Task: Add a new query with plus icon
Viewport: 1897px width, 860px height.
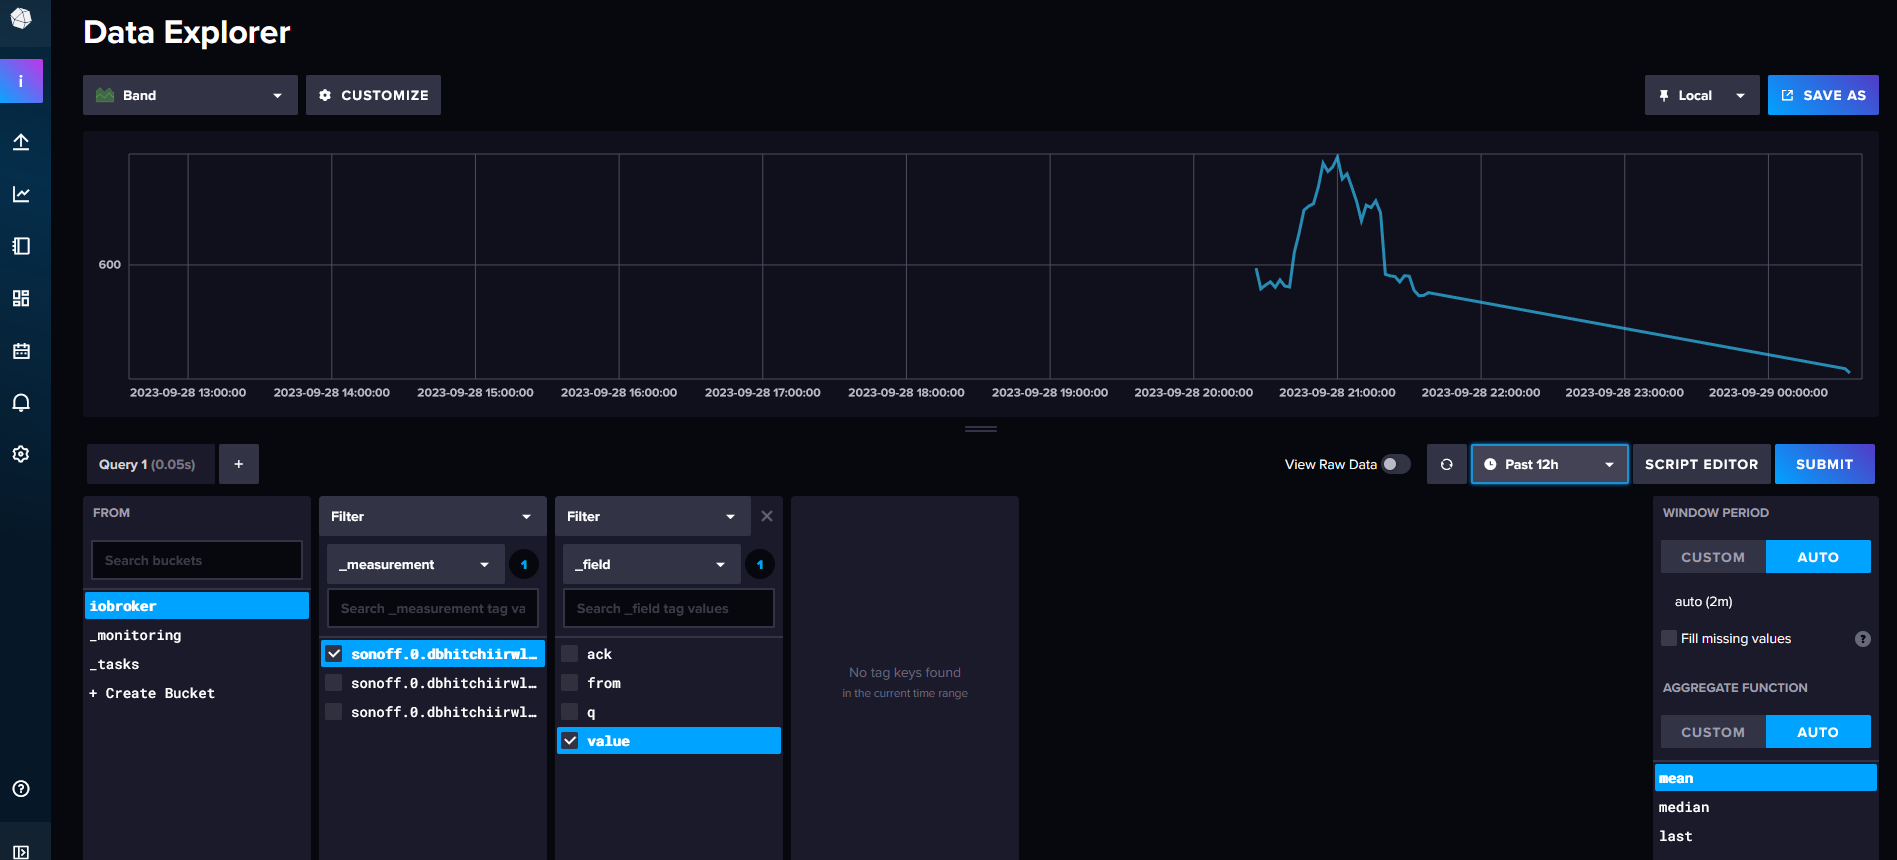Action: tap(239, 464)
